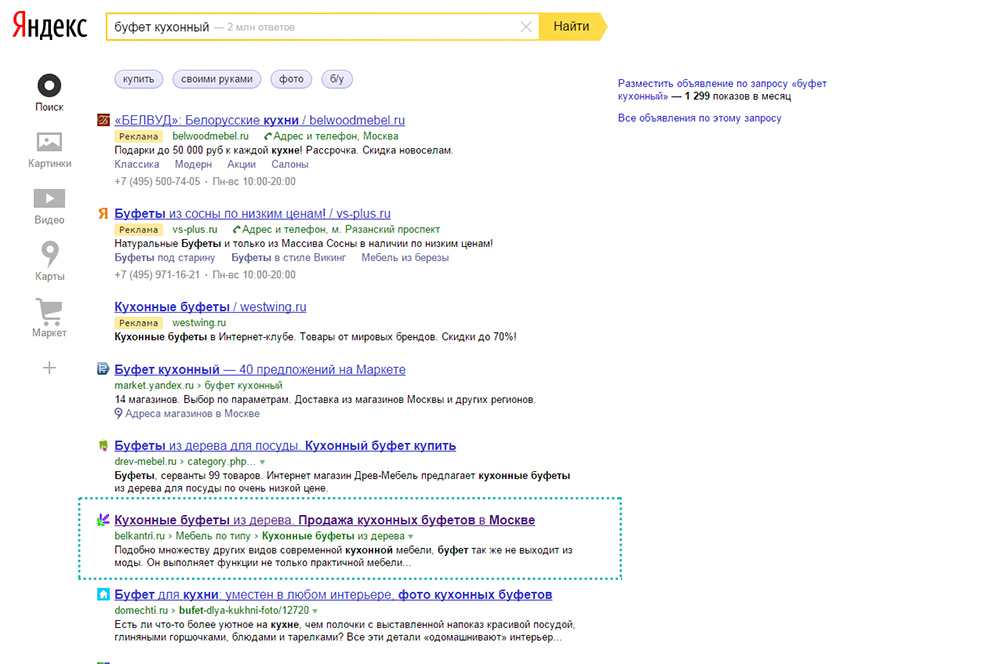Open the Маркет cart icon
The height and width of the screenshot is (664, 1000).
click(49, 312)
